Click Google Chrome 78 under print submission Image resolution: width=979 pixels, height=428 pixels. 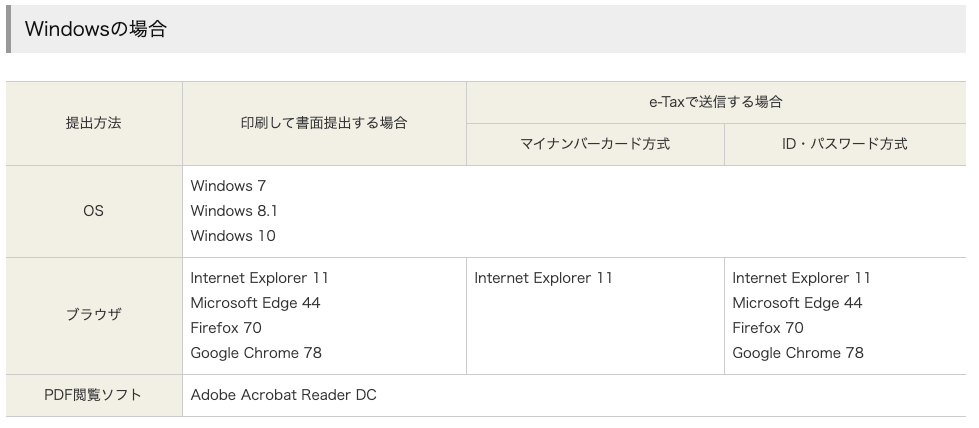coord(256,353)
